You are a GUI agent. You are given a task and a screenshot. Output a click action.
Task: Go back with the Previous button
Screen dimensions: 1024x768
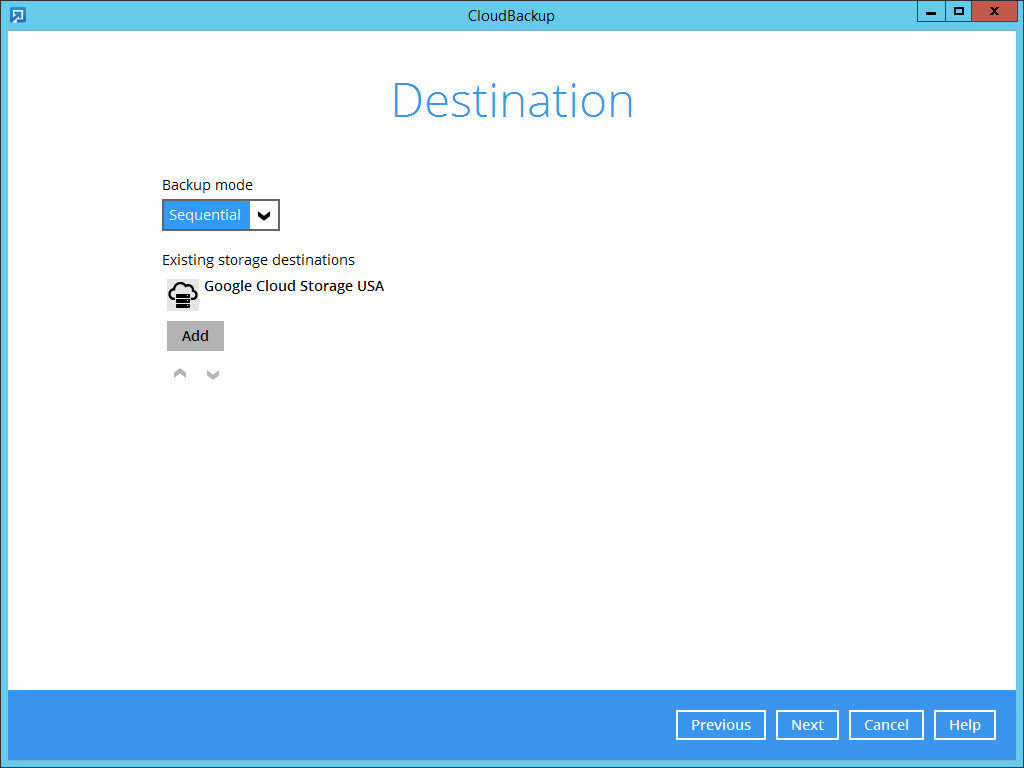point(720,725)
